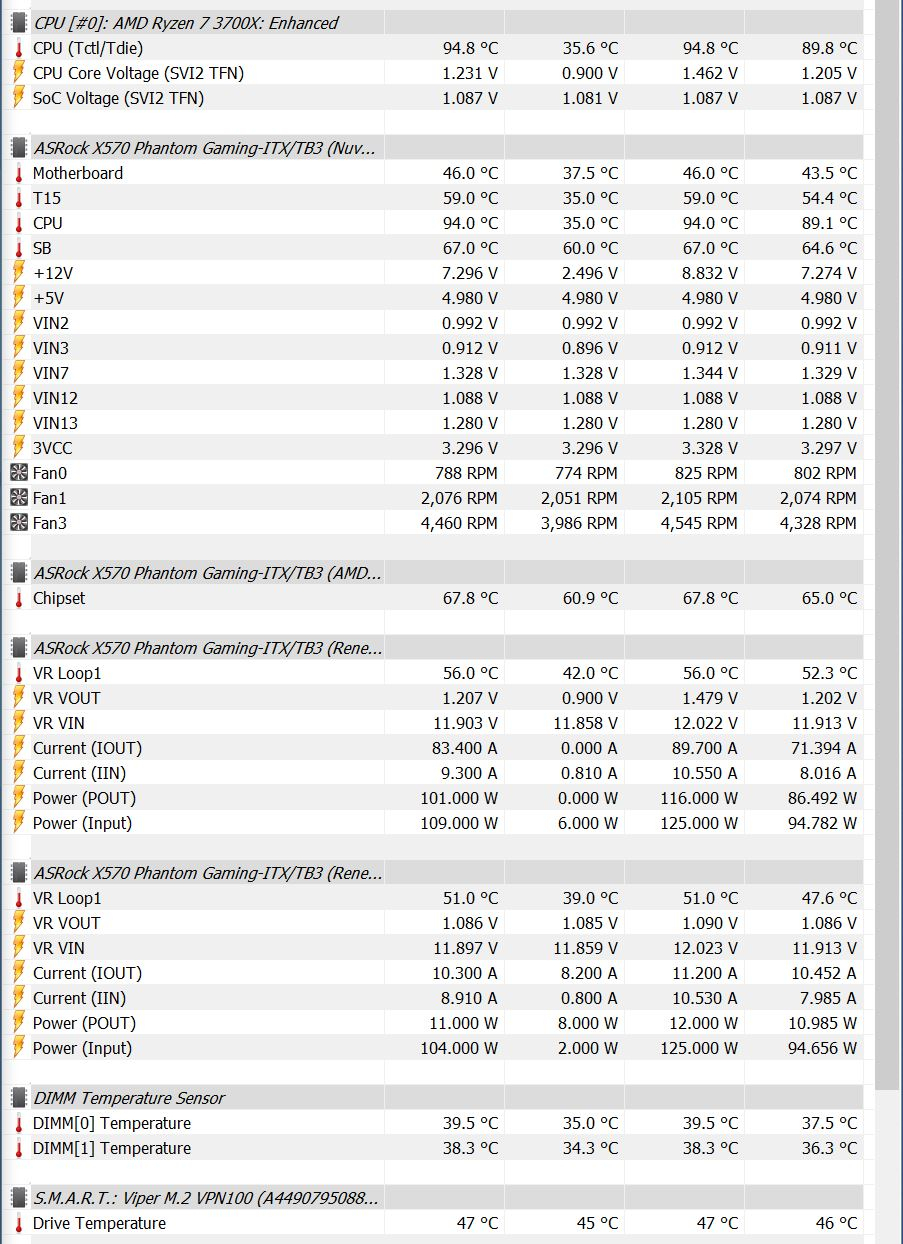Click the '1.344 V' maximum VIN7 value

click(x=710, y=372)
